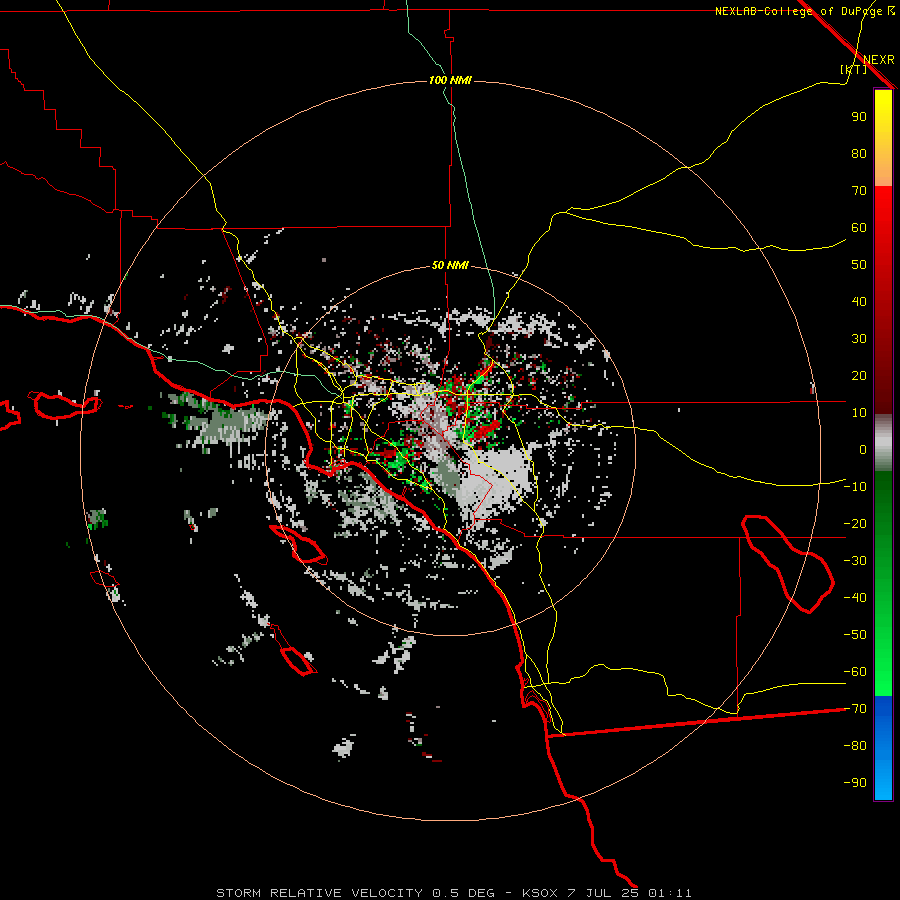Click the "-30" velocity scale label
The width and height of the screenshot is (900, 900).
pyautogui.click(x=855, y=560)
